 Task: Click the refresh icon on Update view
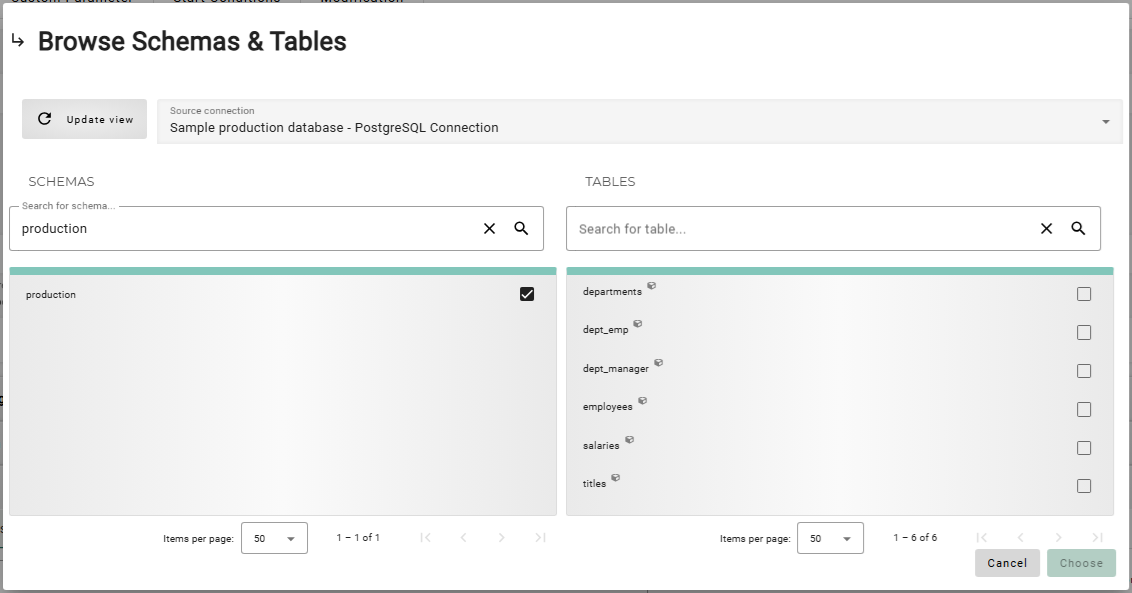[45, 118]
